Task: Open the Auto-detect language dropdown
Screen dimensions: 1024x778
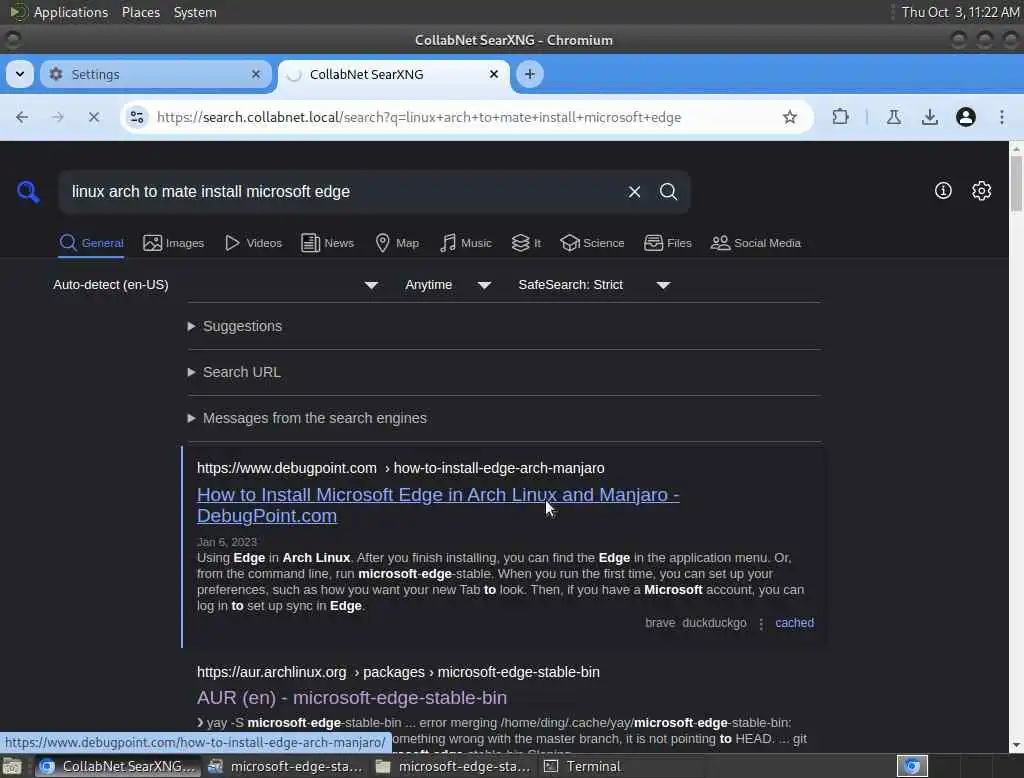Action: [216, 285]
